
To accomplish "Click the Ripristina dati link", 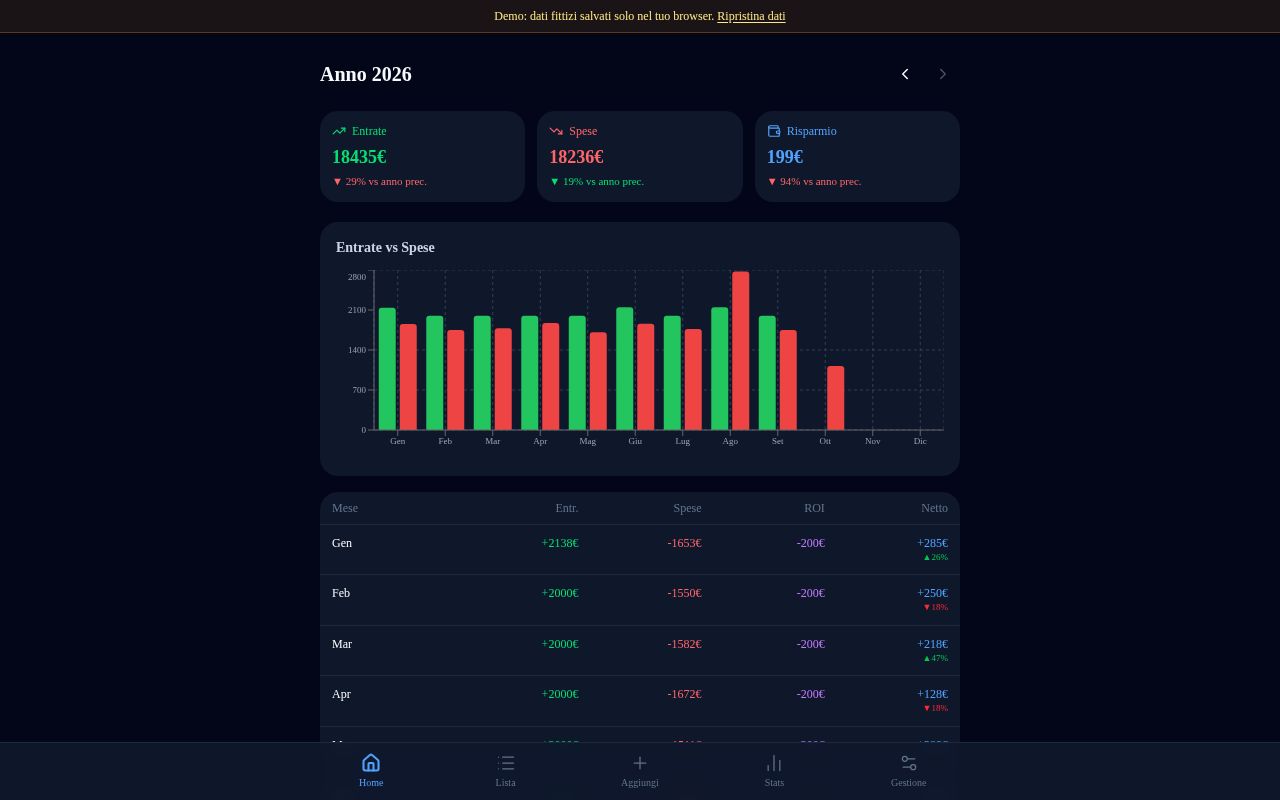I will coord(751,16).
